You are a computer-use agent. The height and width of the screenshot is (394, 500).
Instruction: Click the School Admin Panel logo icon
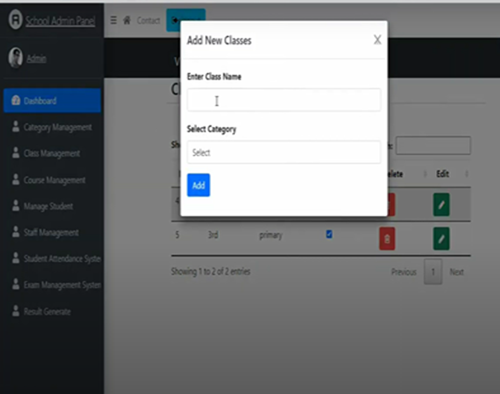(x=15, y=20)
